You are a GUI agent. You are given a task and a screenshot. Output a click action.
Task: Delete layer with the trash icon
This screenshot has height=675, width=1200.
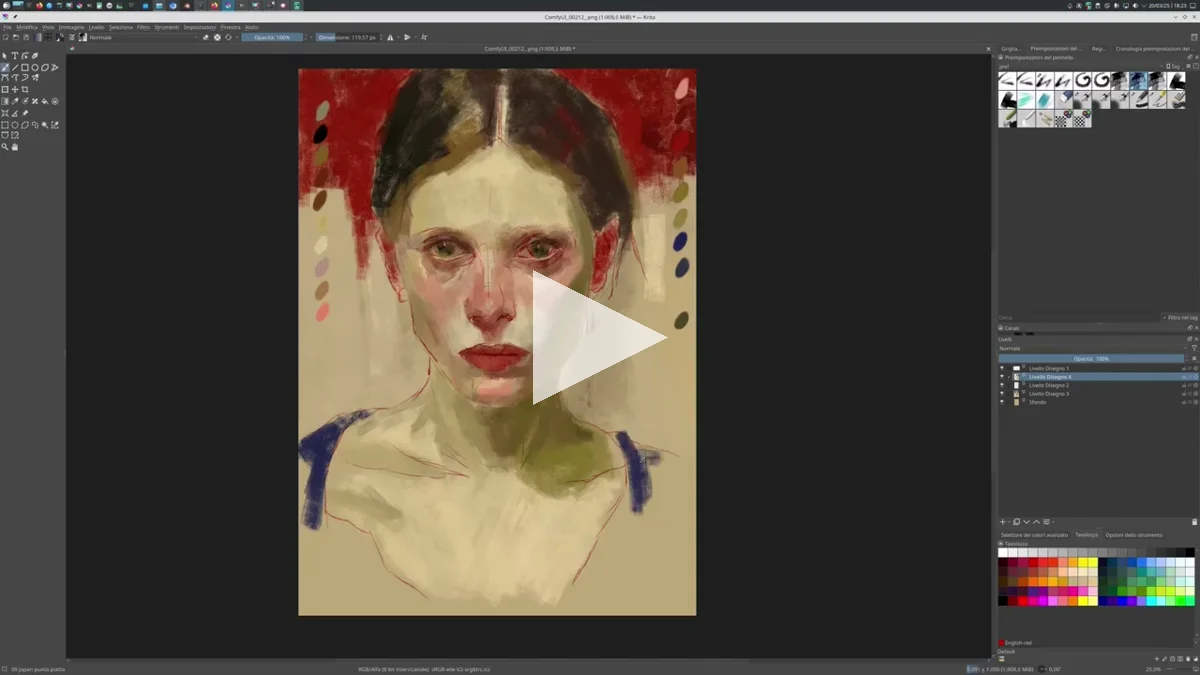tap(1194, 522)
